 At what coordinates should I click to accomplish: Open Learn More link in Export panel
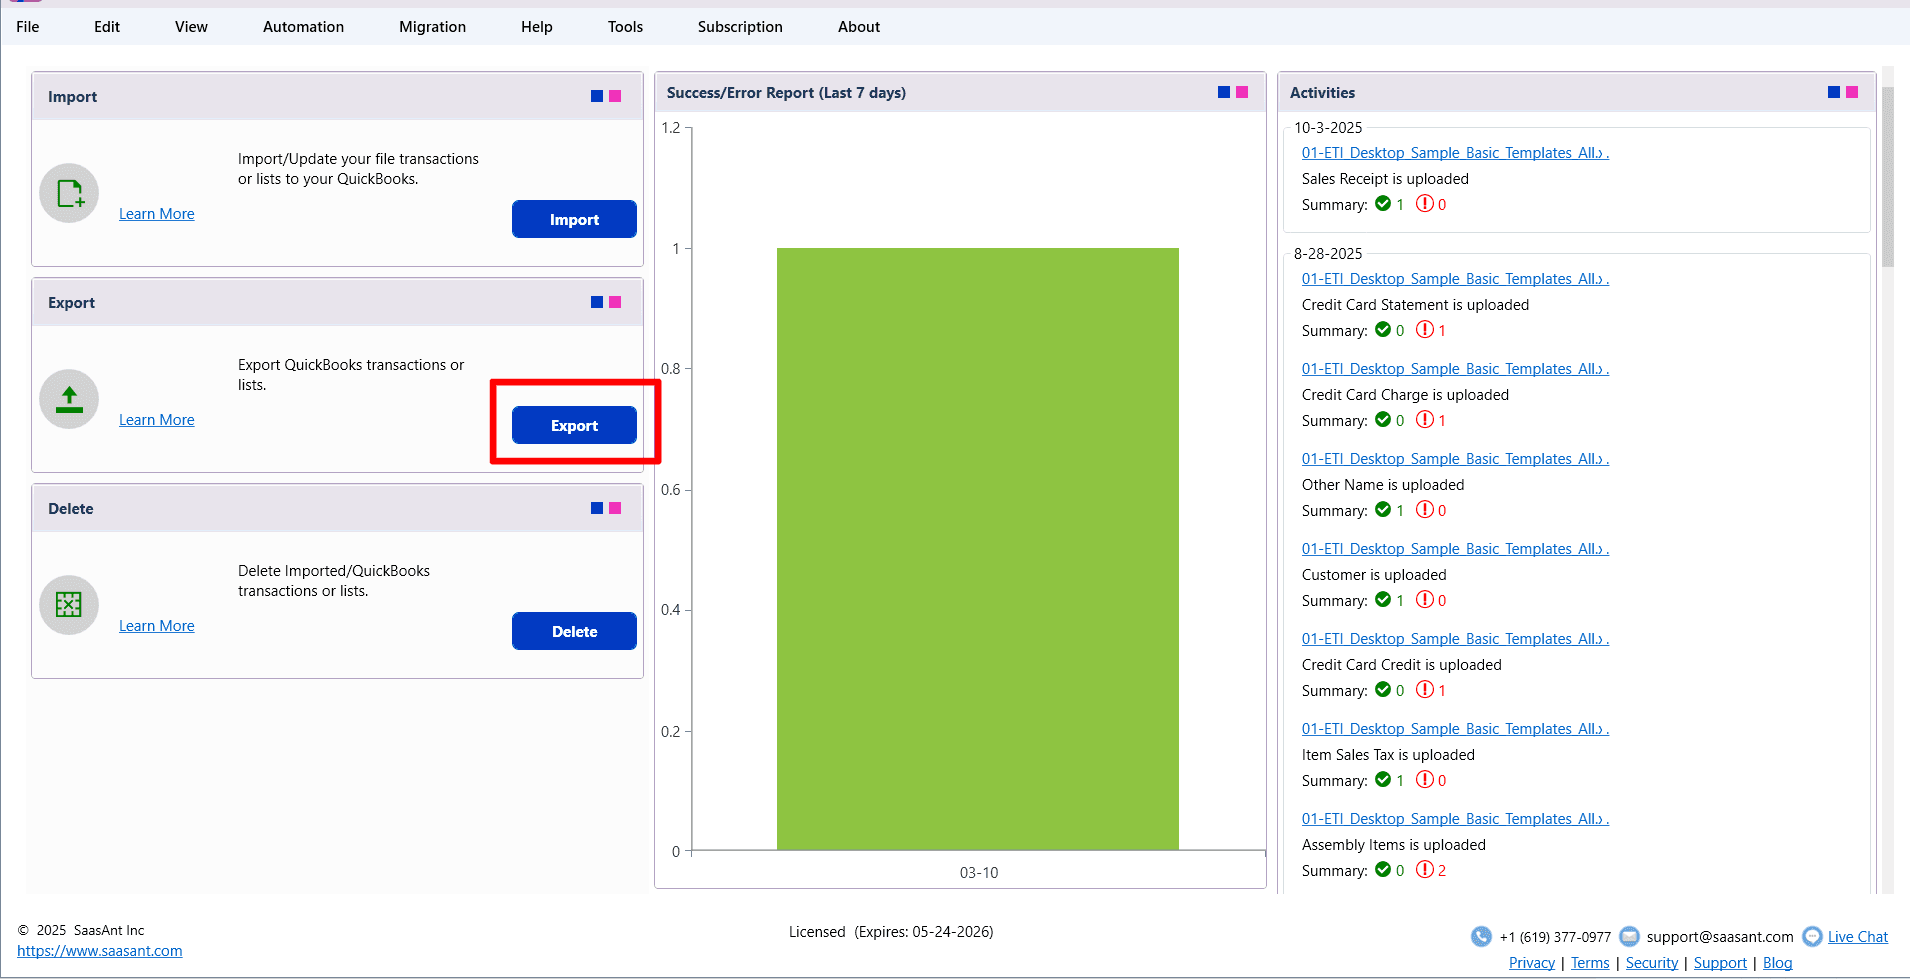pos(157,420)
